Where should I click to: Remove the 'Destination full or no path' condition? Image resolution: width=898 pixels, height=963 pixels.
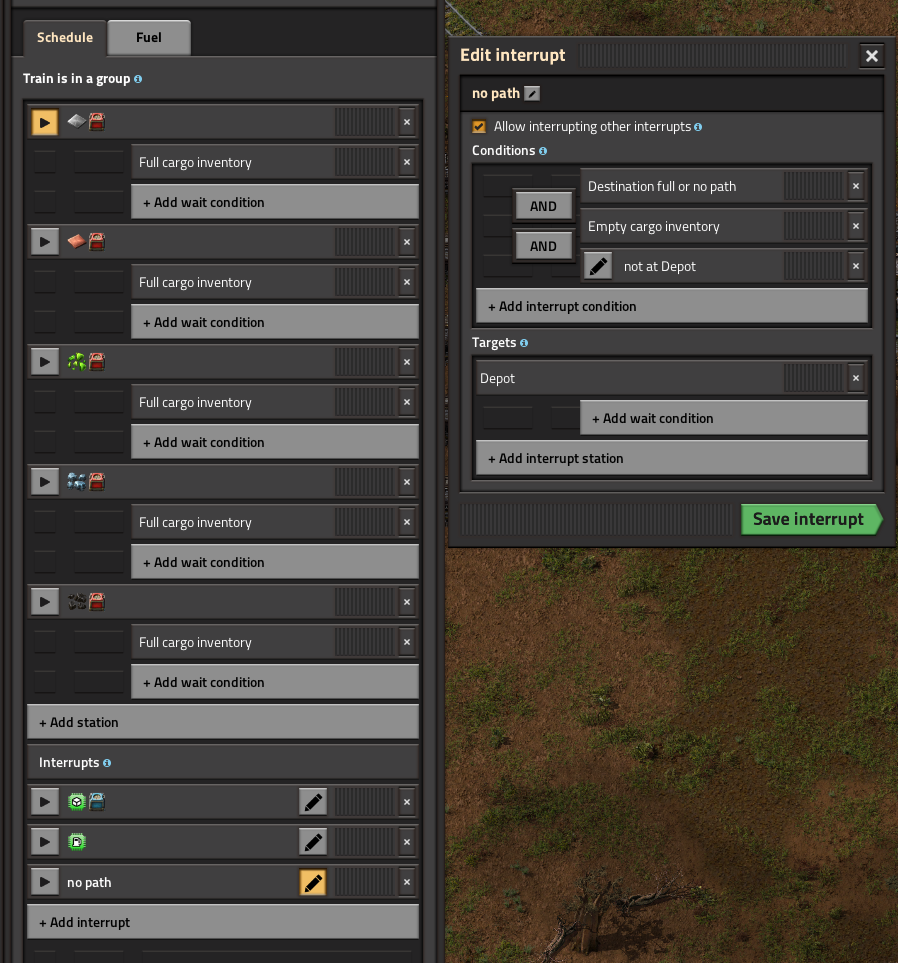855,186
